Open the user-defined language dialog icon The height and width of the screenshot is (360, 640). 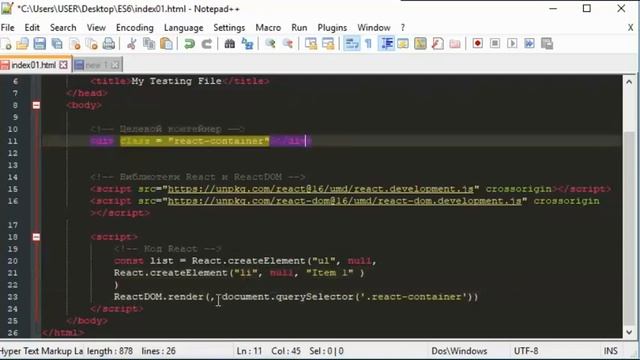(x=403, y=44)
